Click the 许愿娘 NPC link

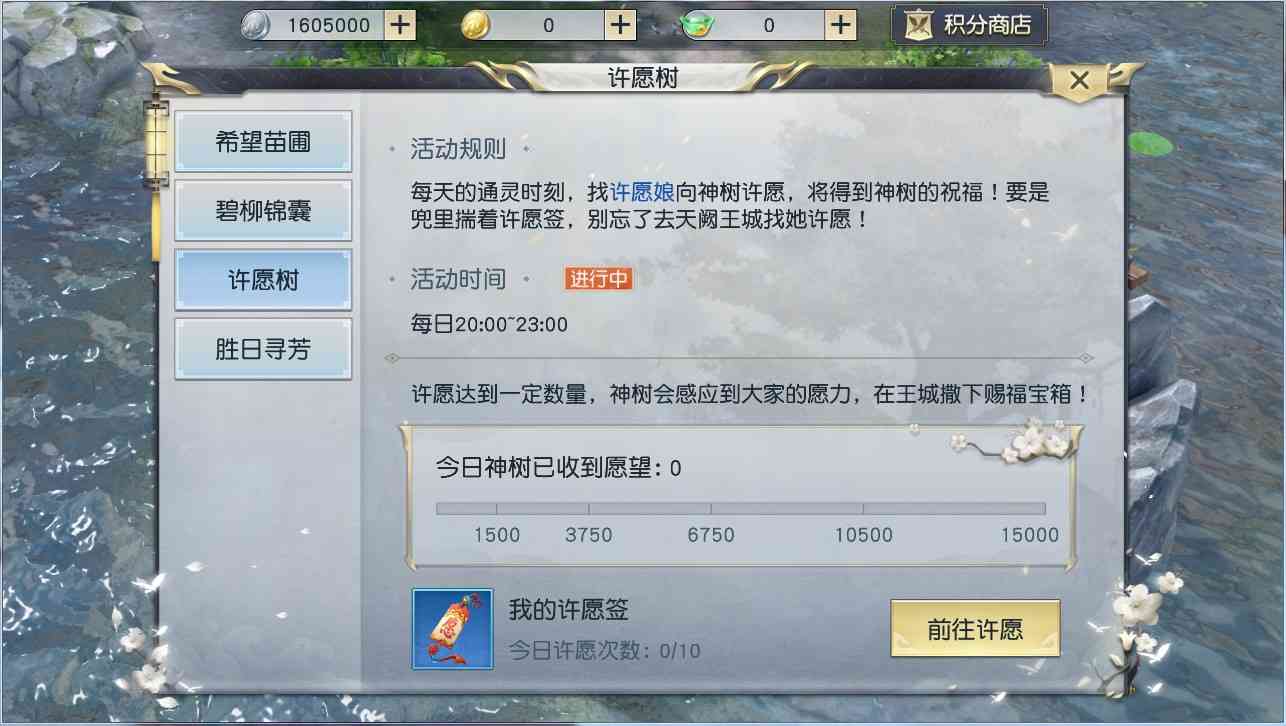pyautogui.click(x=643, y=192)
